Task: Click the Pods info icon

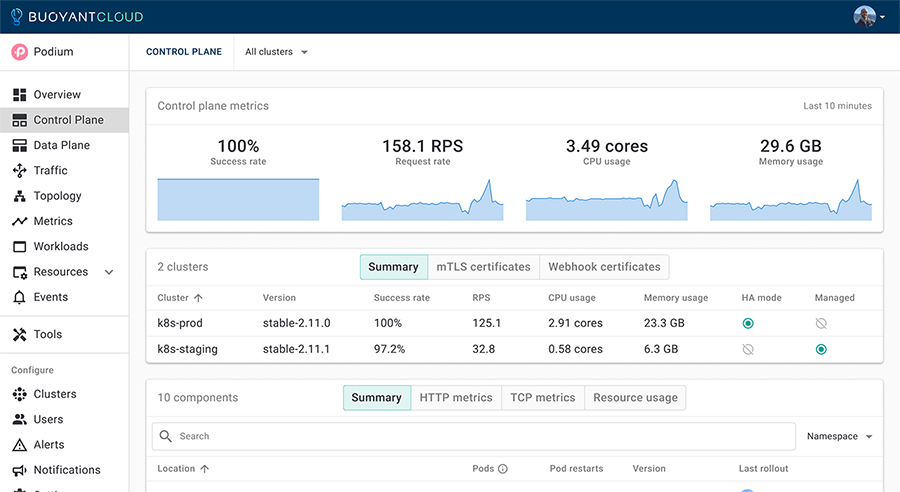Action: [503, 469]
